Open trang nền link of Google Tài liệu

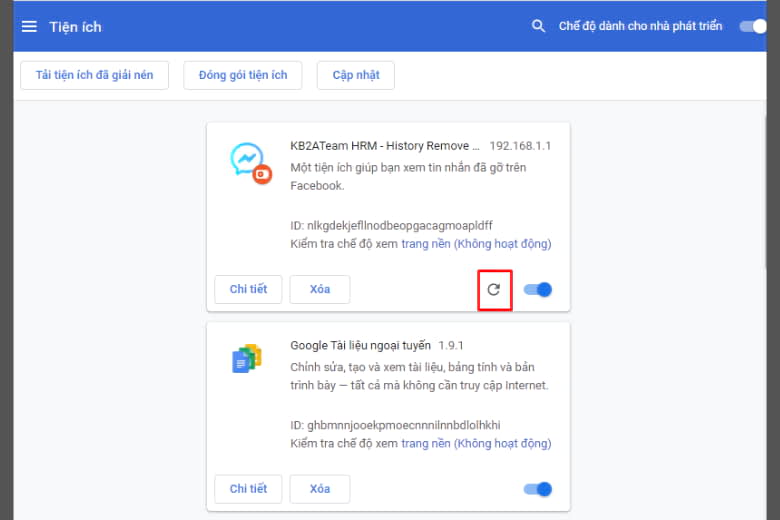(476, 443)
